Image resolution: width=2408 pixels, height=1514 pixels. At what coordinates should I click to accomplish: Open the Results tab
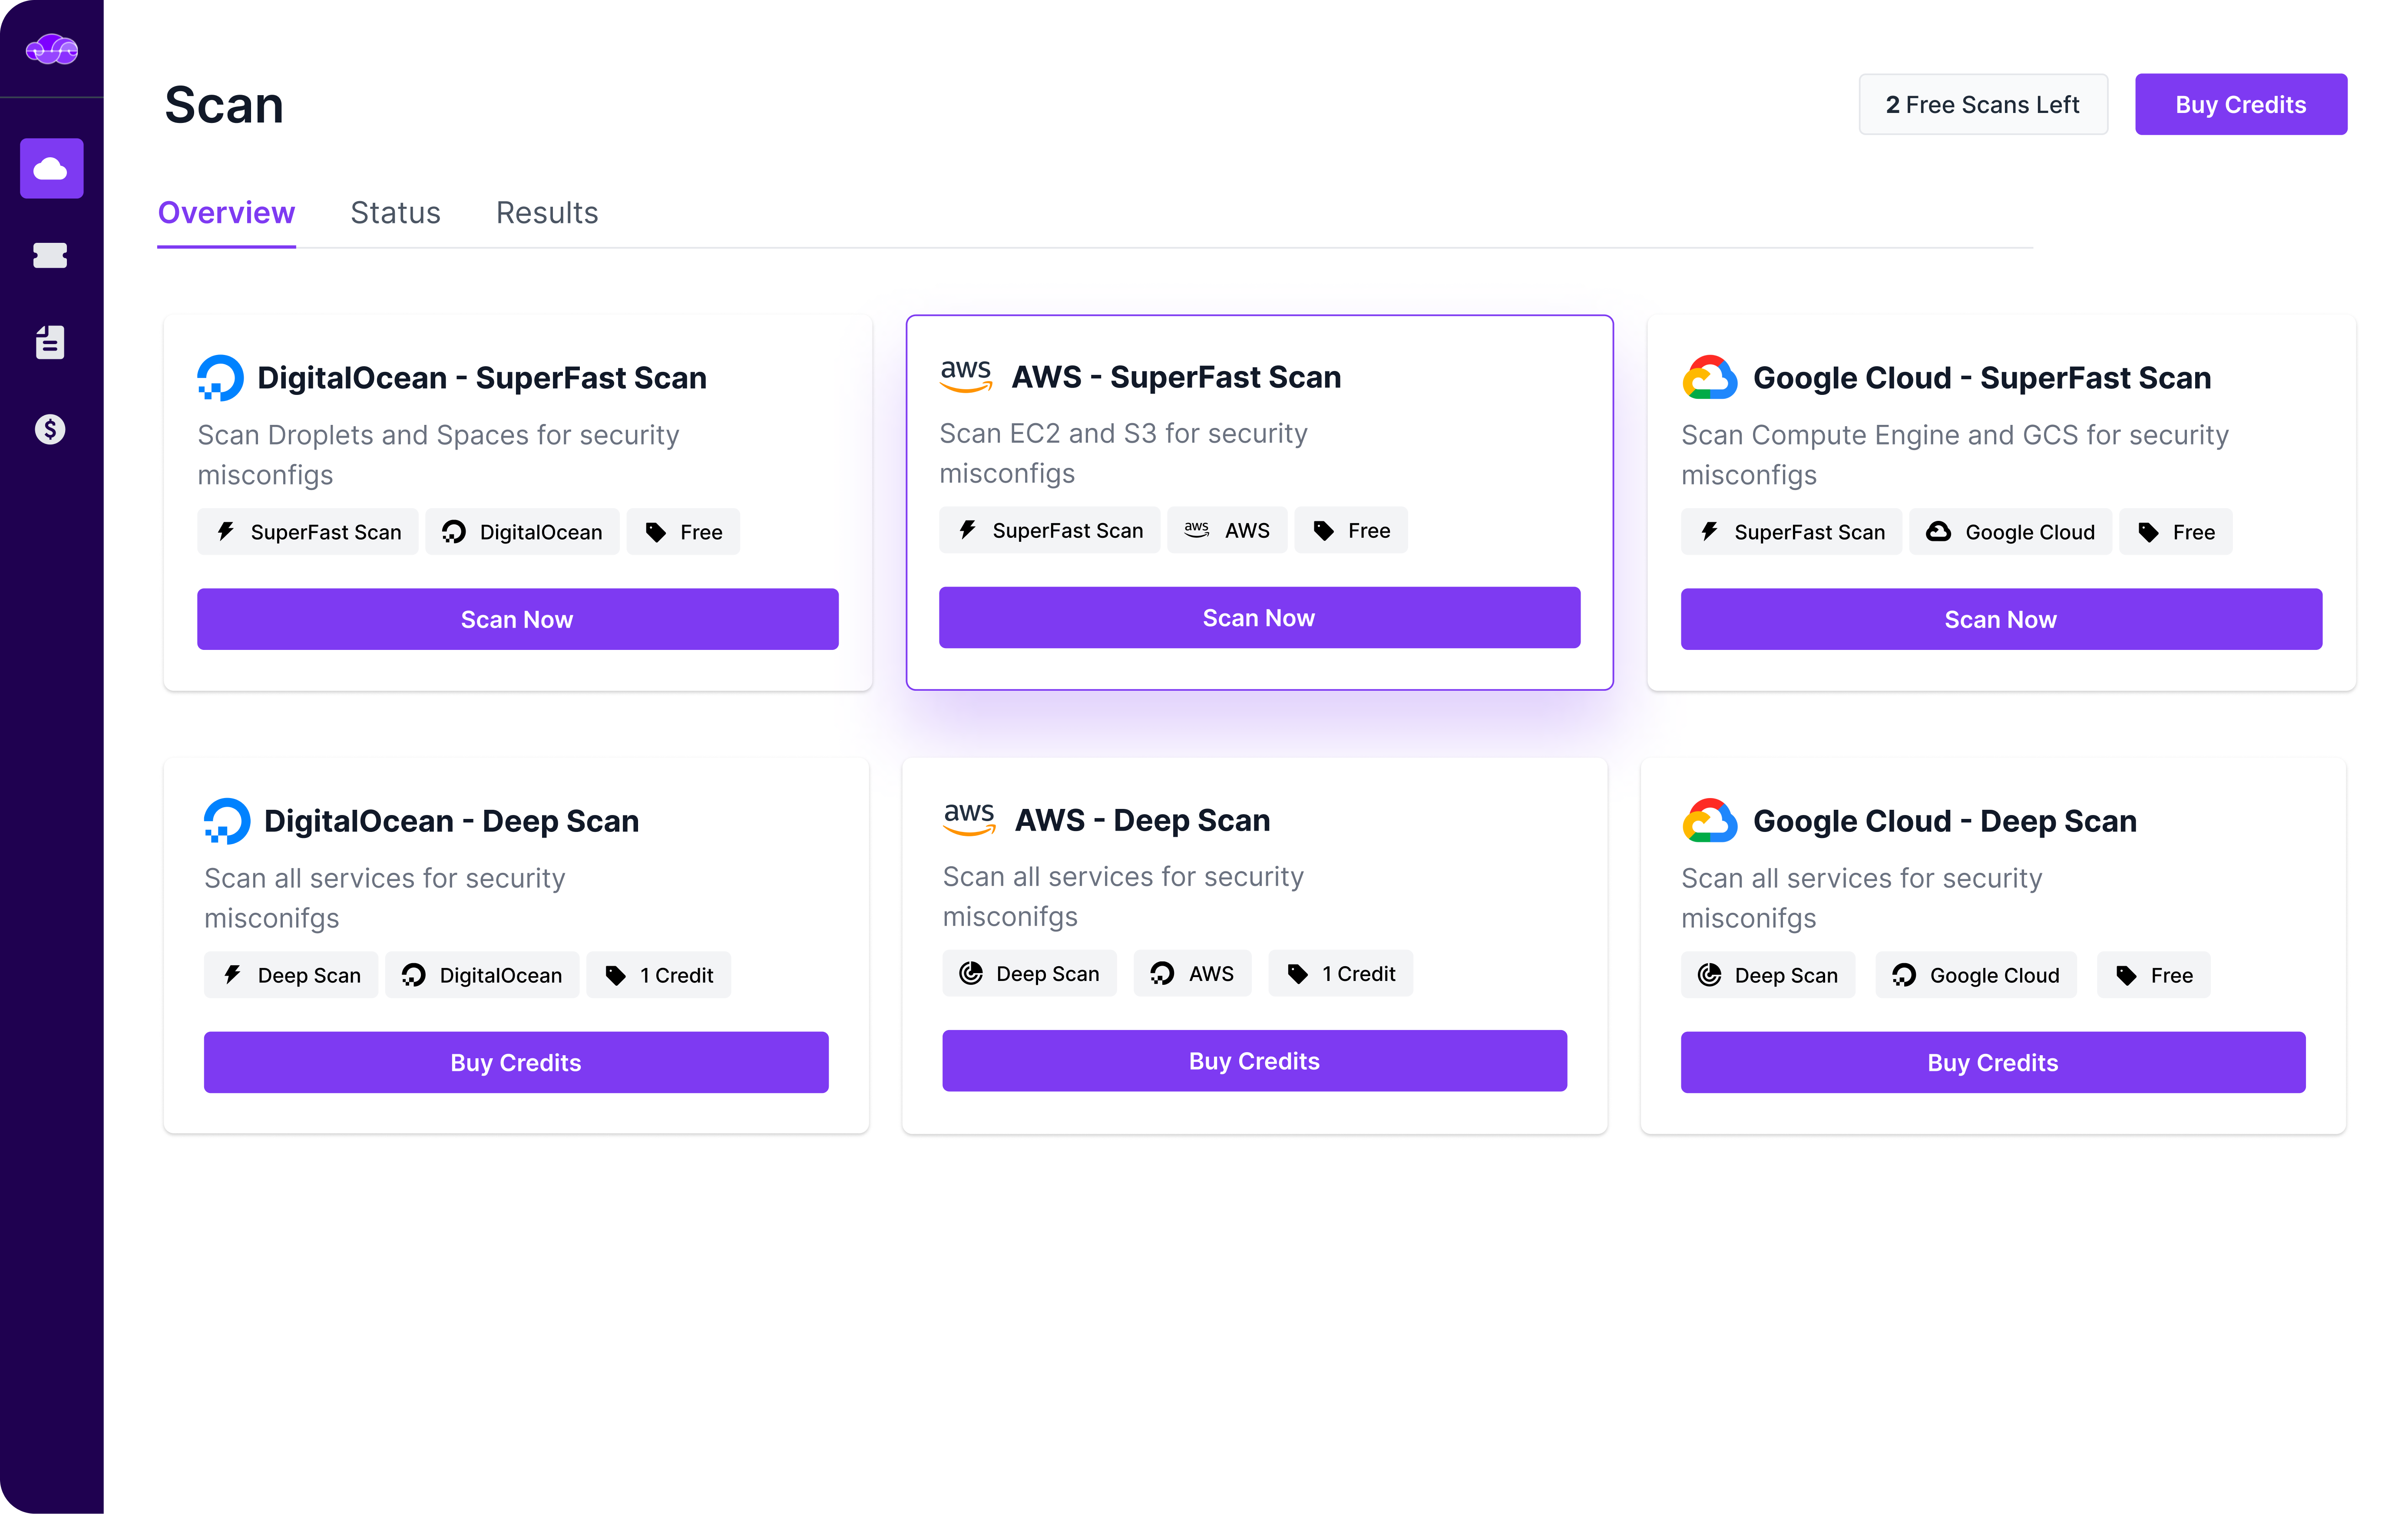pyautogui.click(x=547, y=213)
